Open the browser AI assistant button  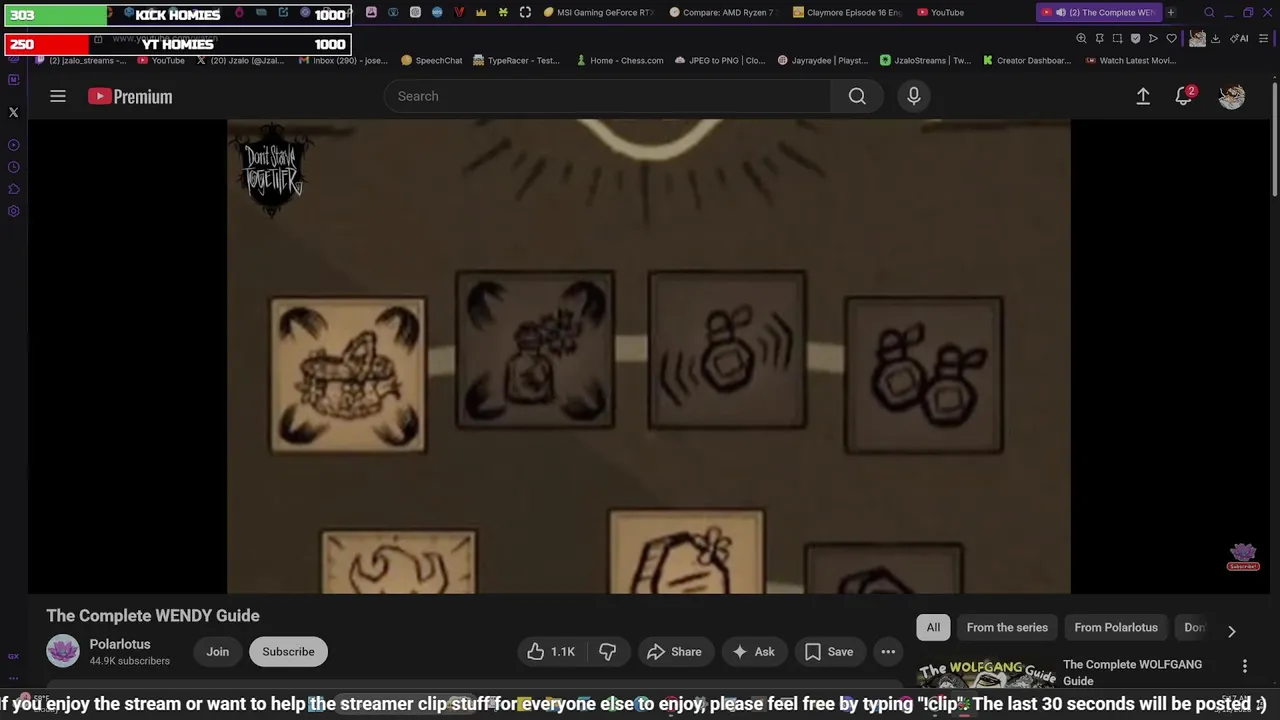click(x=1240, y=39)
